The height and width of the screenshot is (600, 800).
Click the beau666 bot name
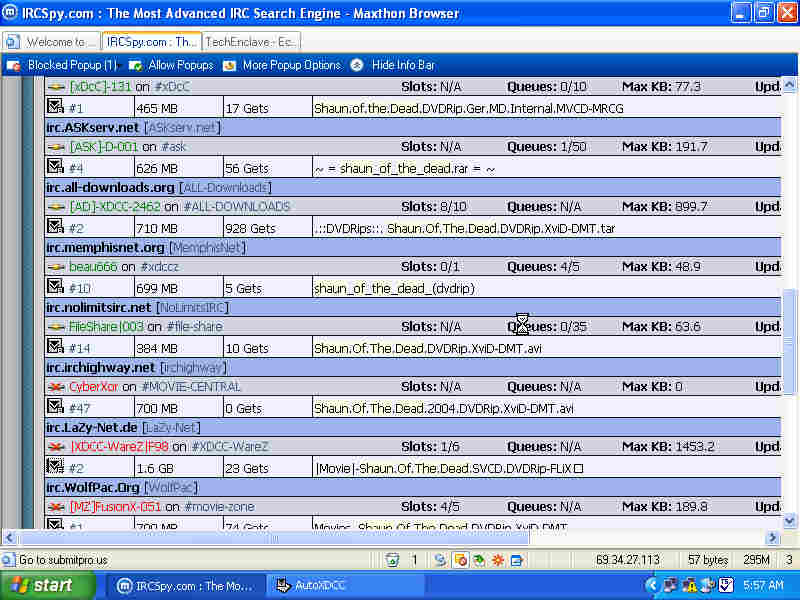(93, 267)
